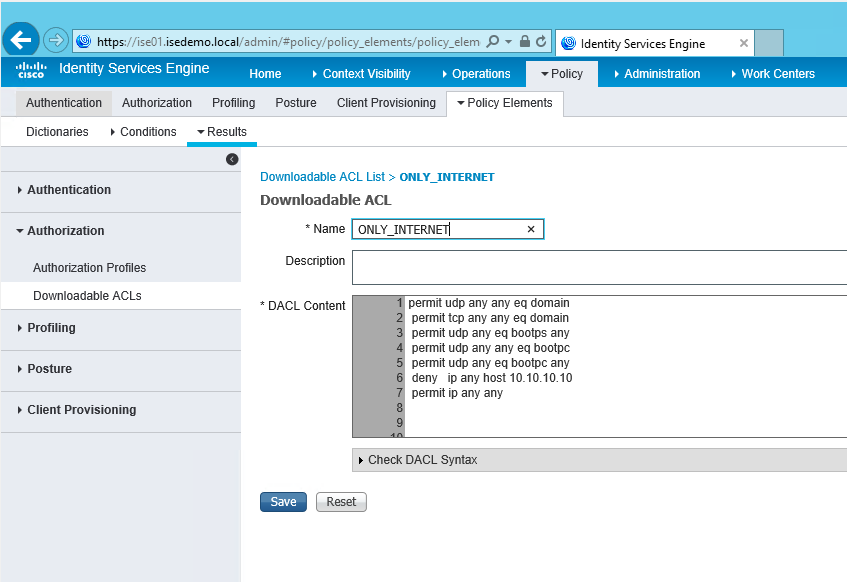Click the ONLY_INTERNET breadcrumb link
This screenshot has width=847, height=582.
pos(447,177)
